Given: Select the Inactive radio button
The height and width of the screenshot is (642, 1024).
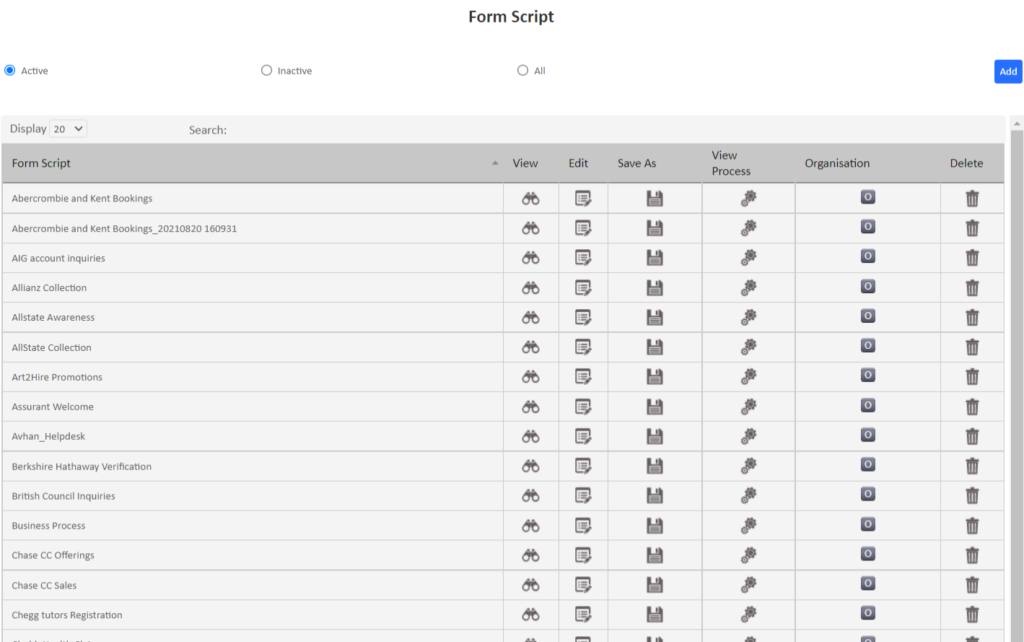Looking at the screenshot, I should tap(266, 70).
